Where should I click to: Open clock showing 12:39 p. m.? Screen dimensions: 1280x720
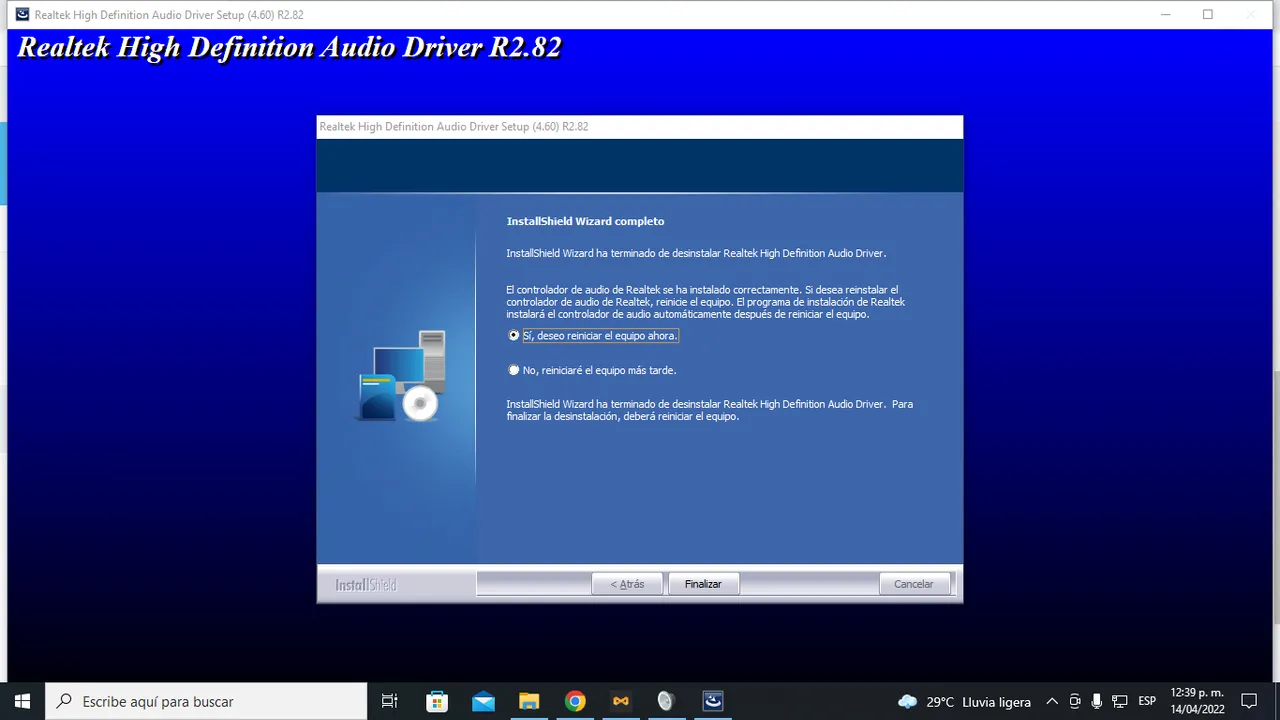(1197, 701)
